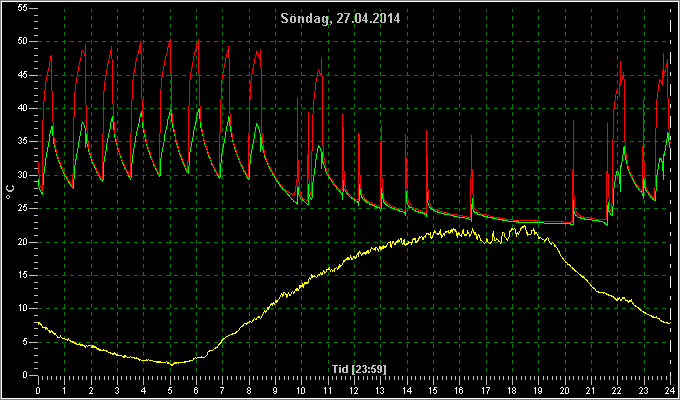The height and width of the screenshot is (400, 680).
Task: Click the 10 value on temperature axis
Action: (x=23, y=308)
